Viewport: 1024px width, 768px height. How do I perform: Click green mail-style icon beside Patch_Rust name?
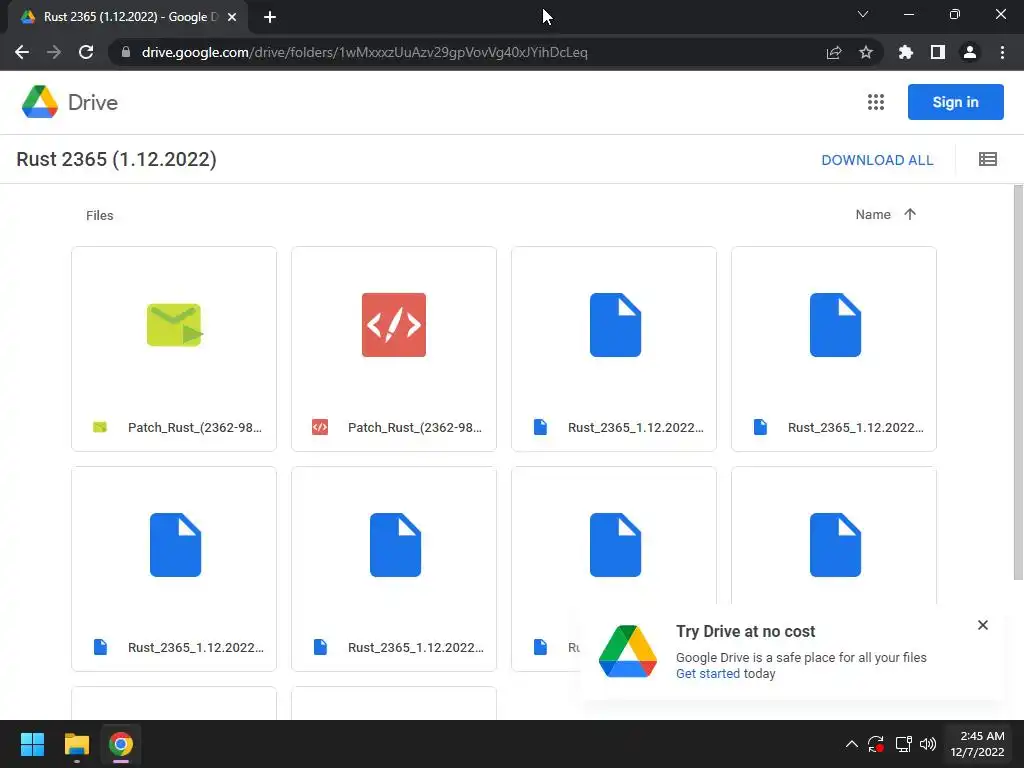[x=100, y=427]
